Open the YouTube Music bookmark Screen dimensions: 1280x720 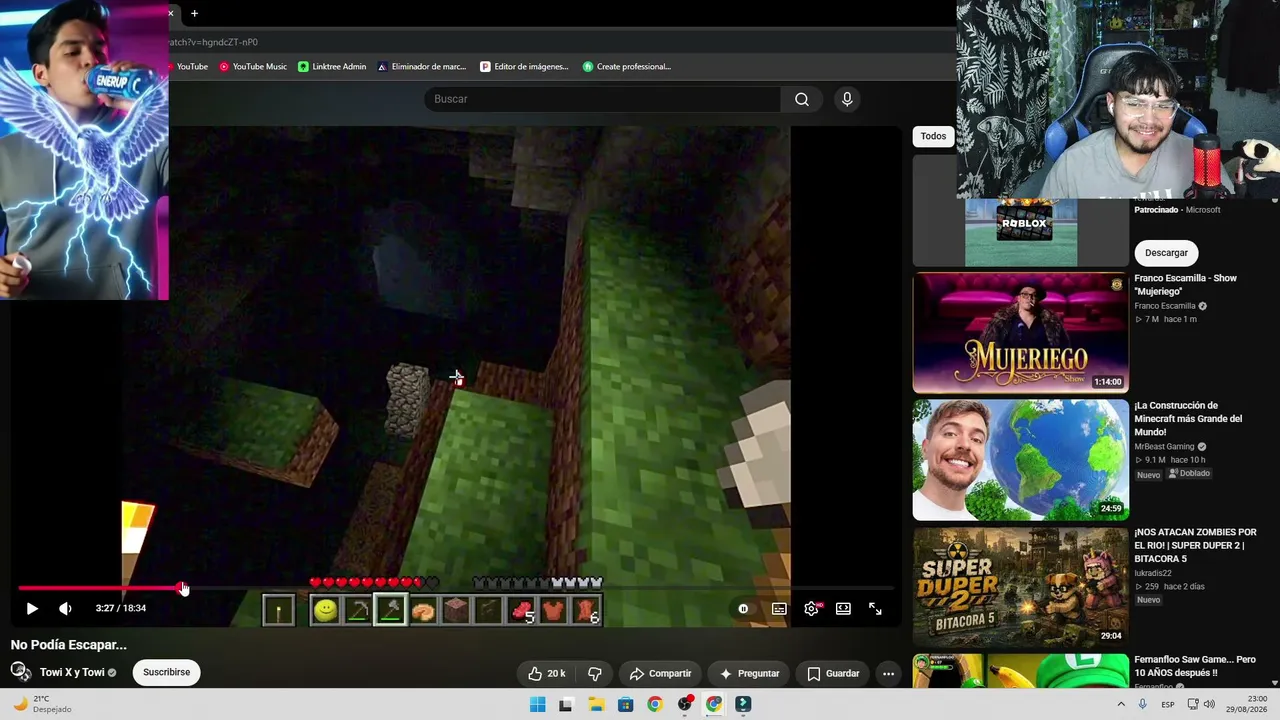point(253,67)
